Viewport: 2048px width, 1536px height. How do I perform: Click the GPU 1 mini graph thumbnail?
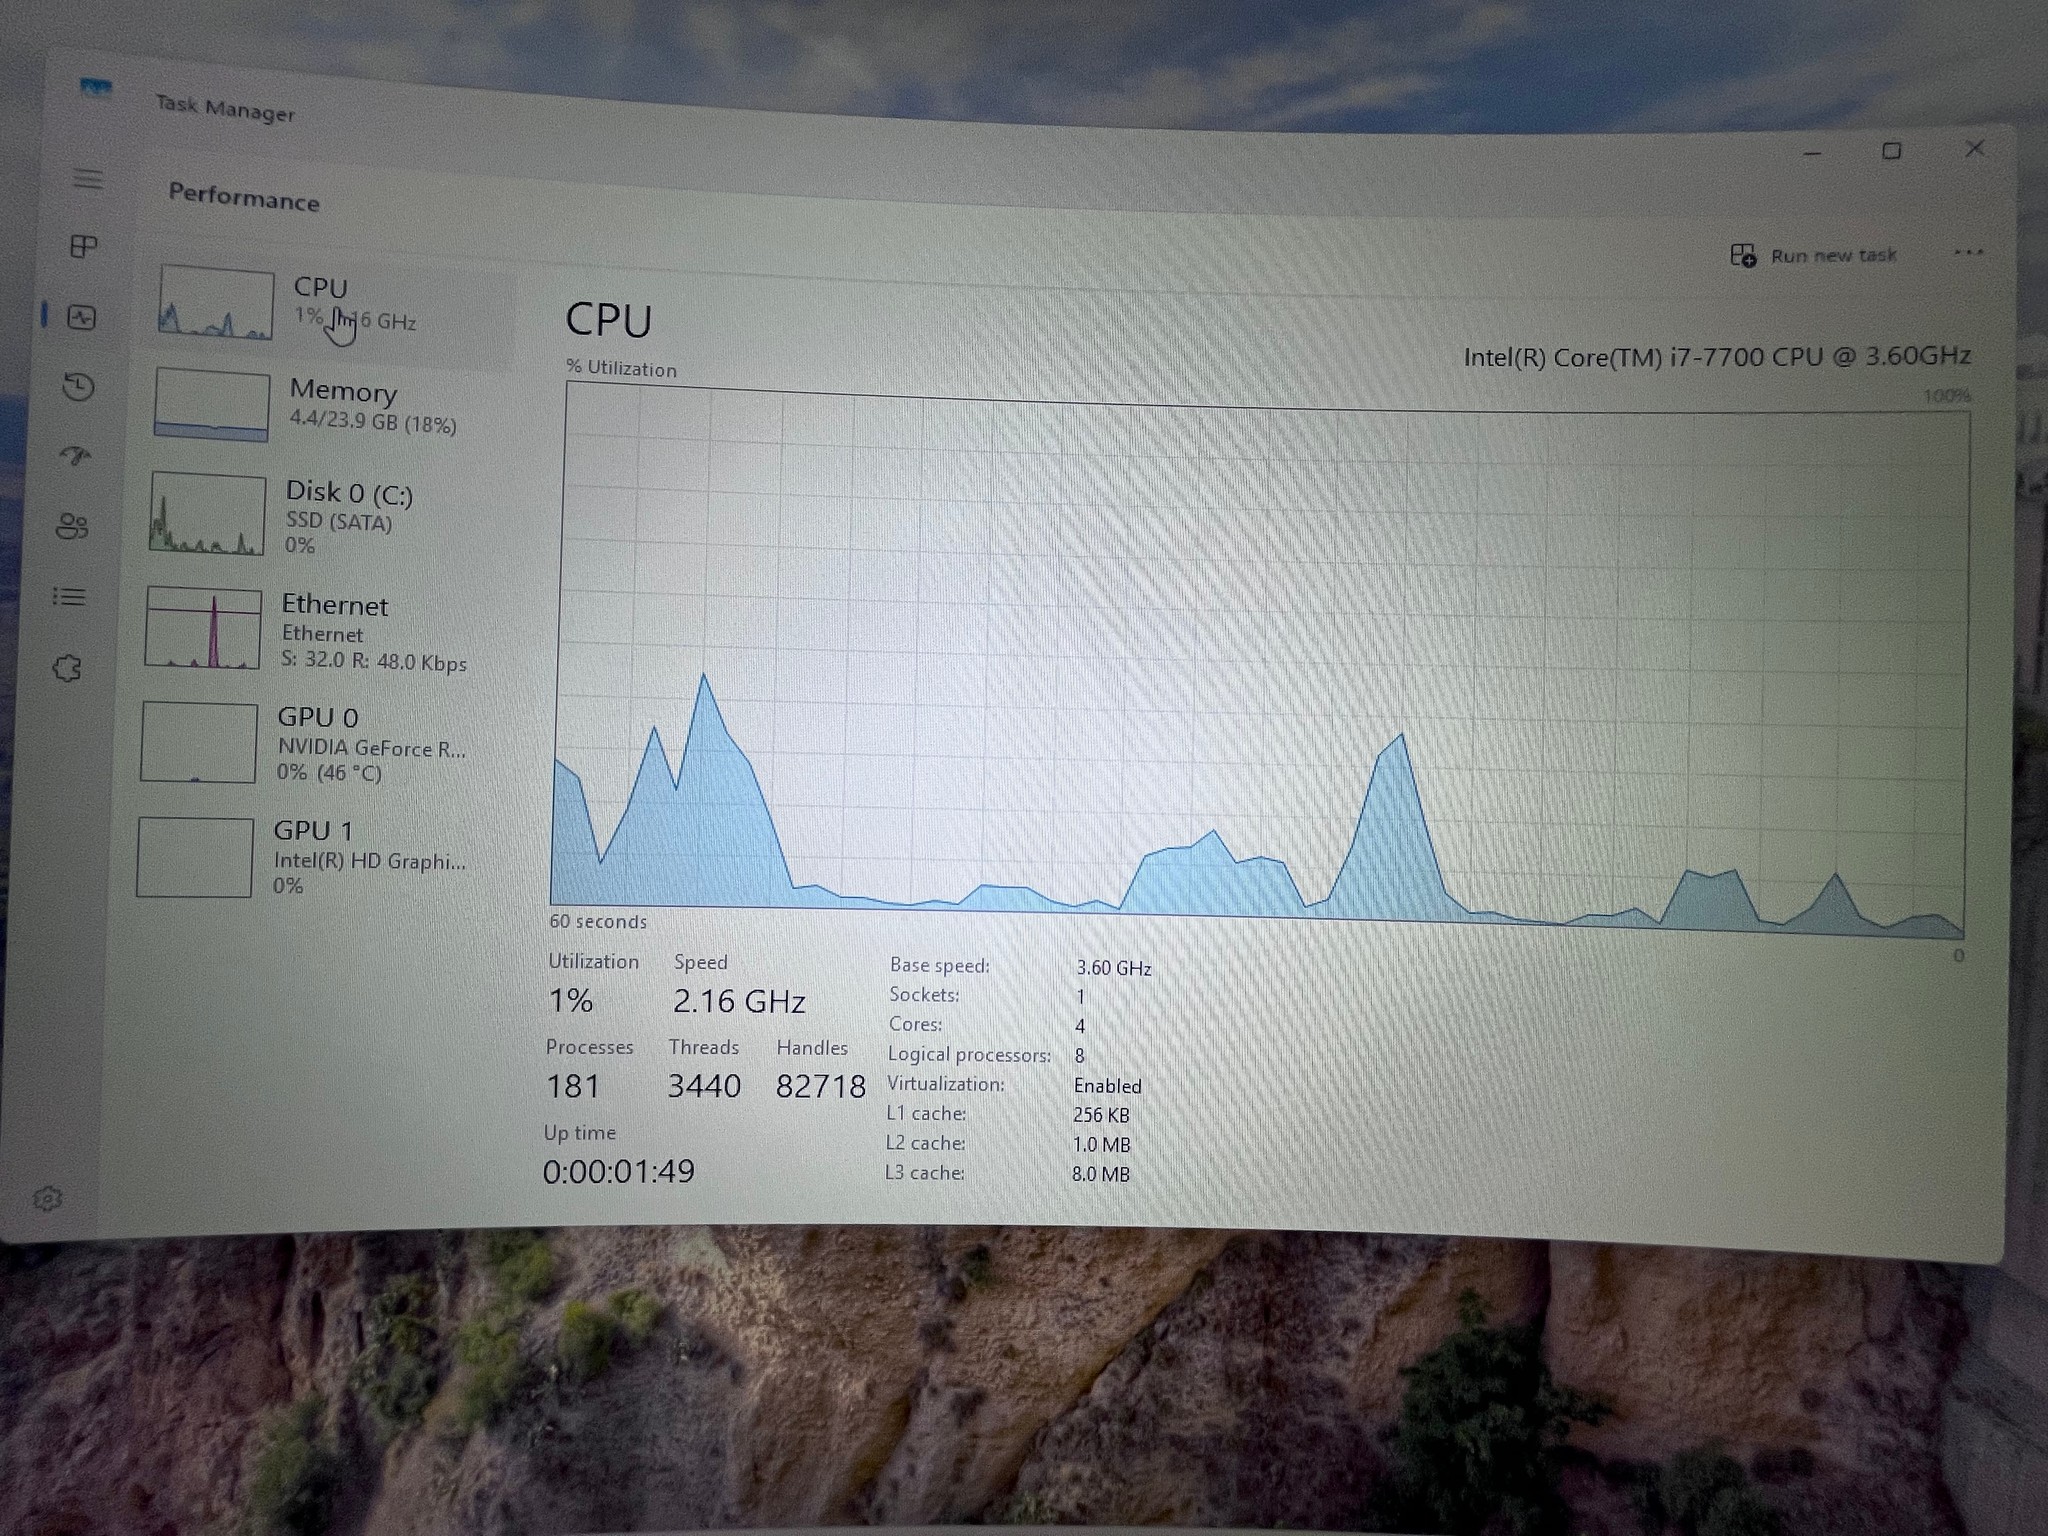tap(194, 858)
